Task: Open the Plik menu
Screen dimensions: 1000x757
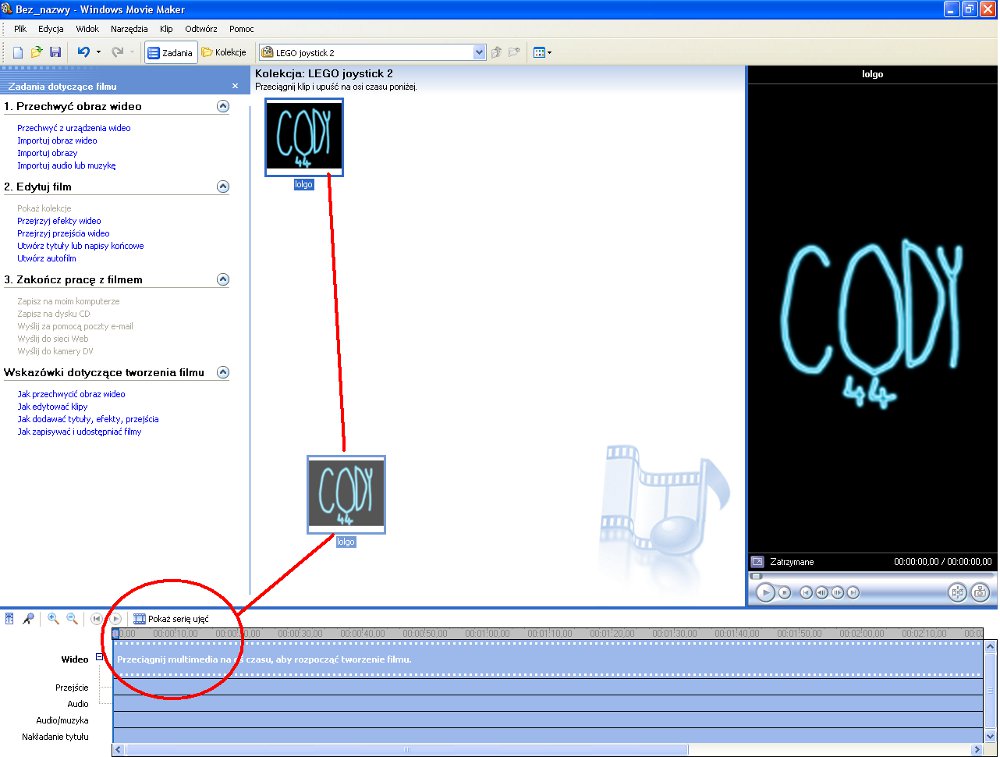Action: pos(20,29)
